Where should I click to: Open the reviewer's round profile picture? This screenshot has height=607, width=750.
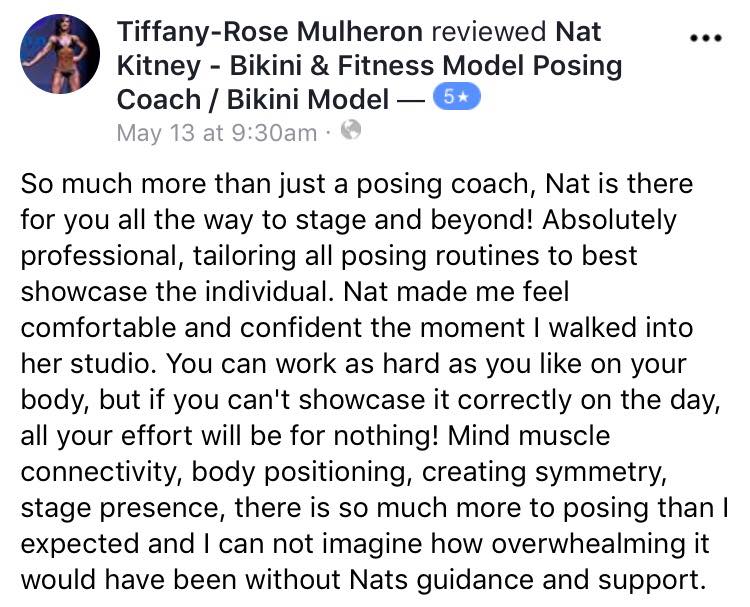click(60, 54)
